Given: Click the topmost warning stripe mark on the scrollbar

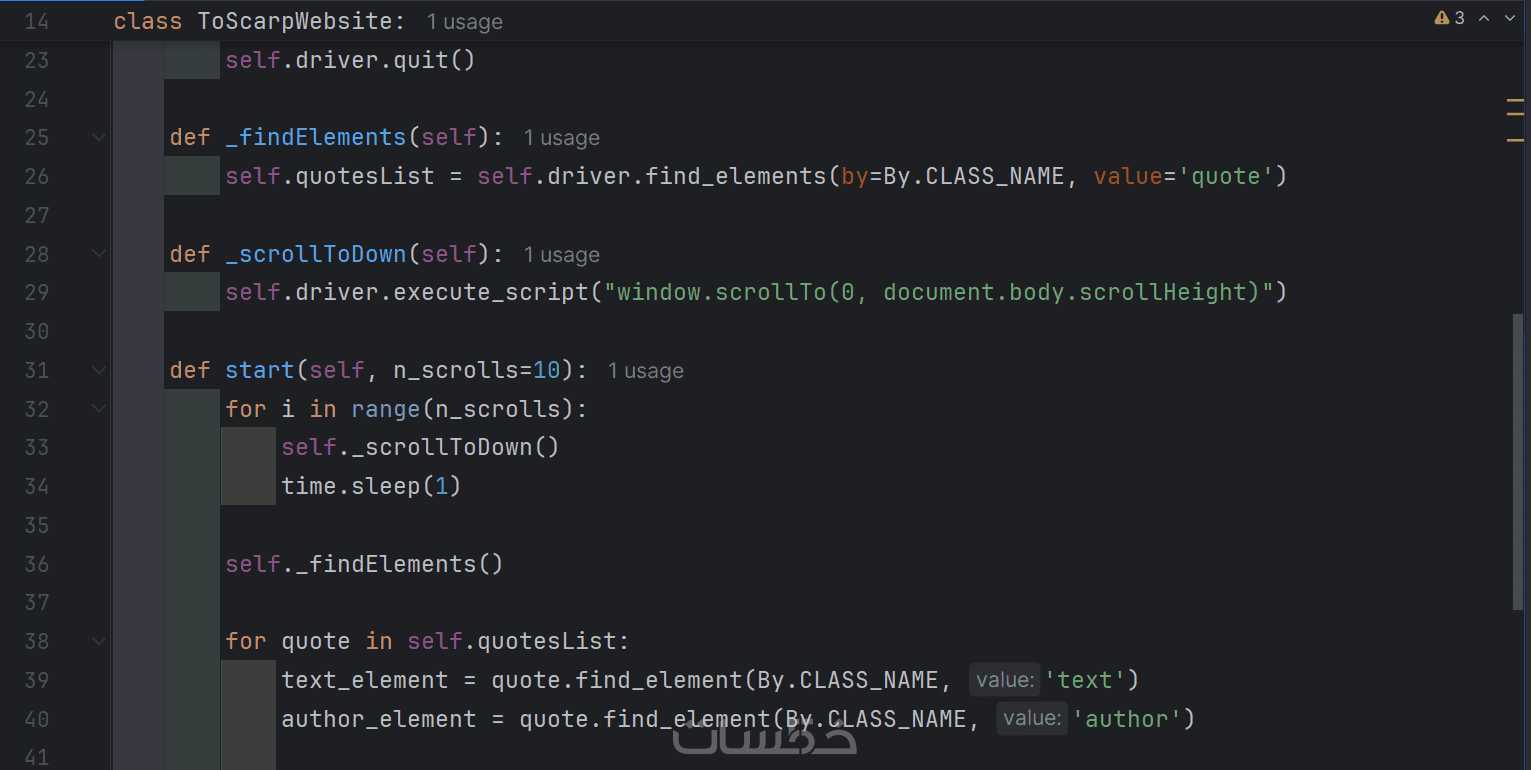Looking at the screenshot, I should (1515, 100).
